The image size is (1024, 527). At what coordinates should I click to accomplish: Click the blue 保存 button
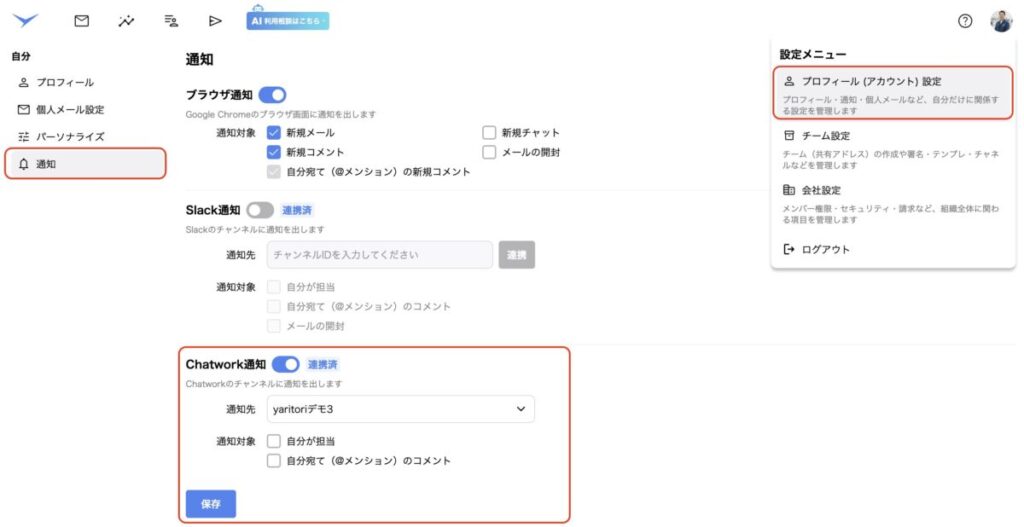211,503
